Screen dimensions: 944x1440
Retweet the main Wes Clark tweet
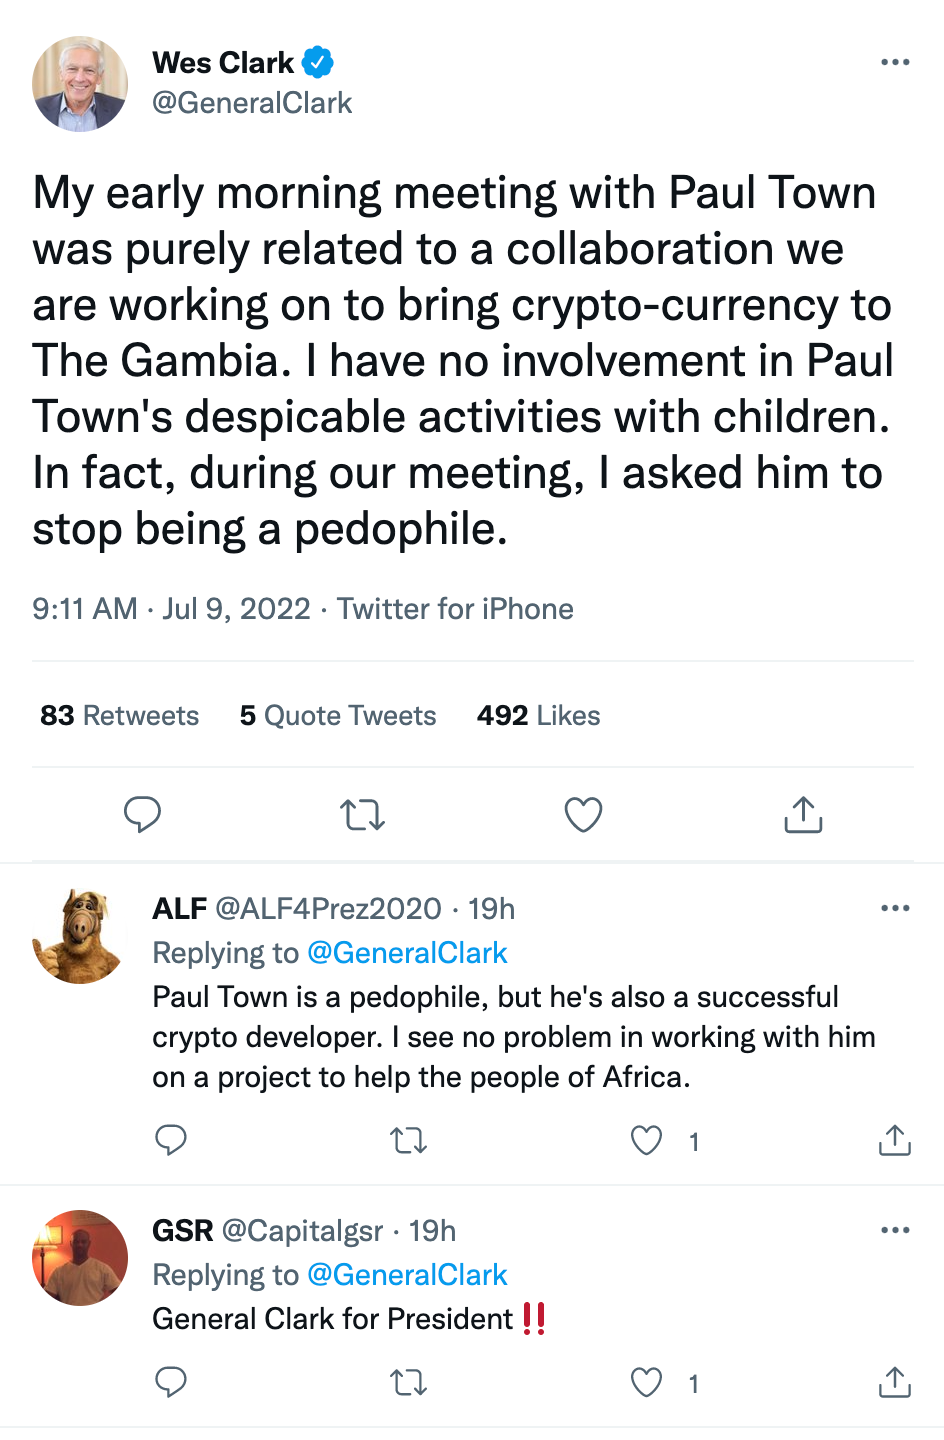362,815
